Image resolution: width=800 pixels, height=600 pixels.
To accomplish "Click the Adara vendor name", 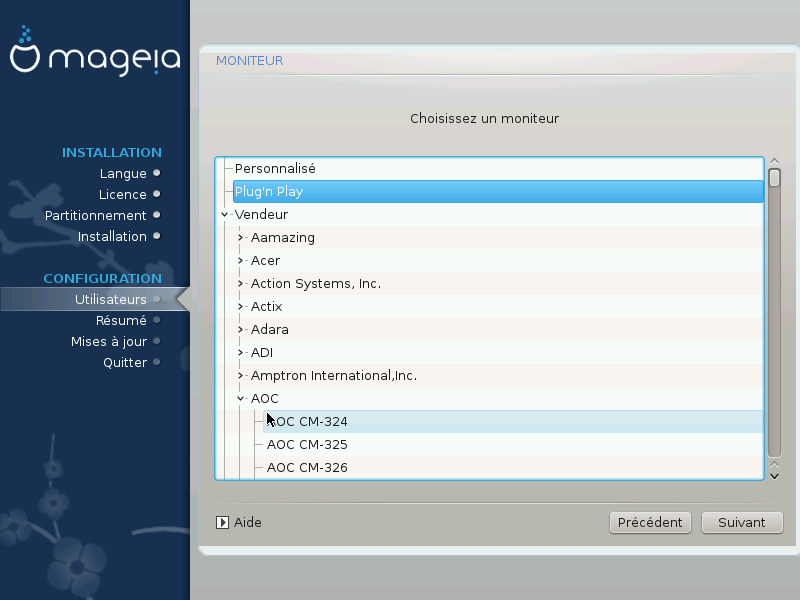I will tap(269, 330).
